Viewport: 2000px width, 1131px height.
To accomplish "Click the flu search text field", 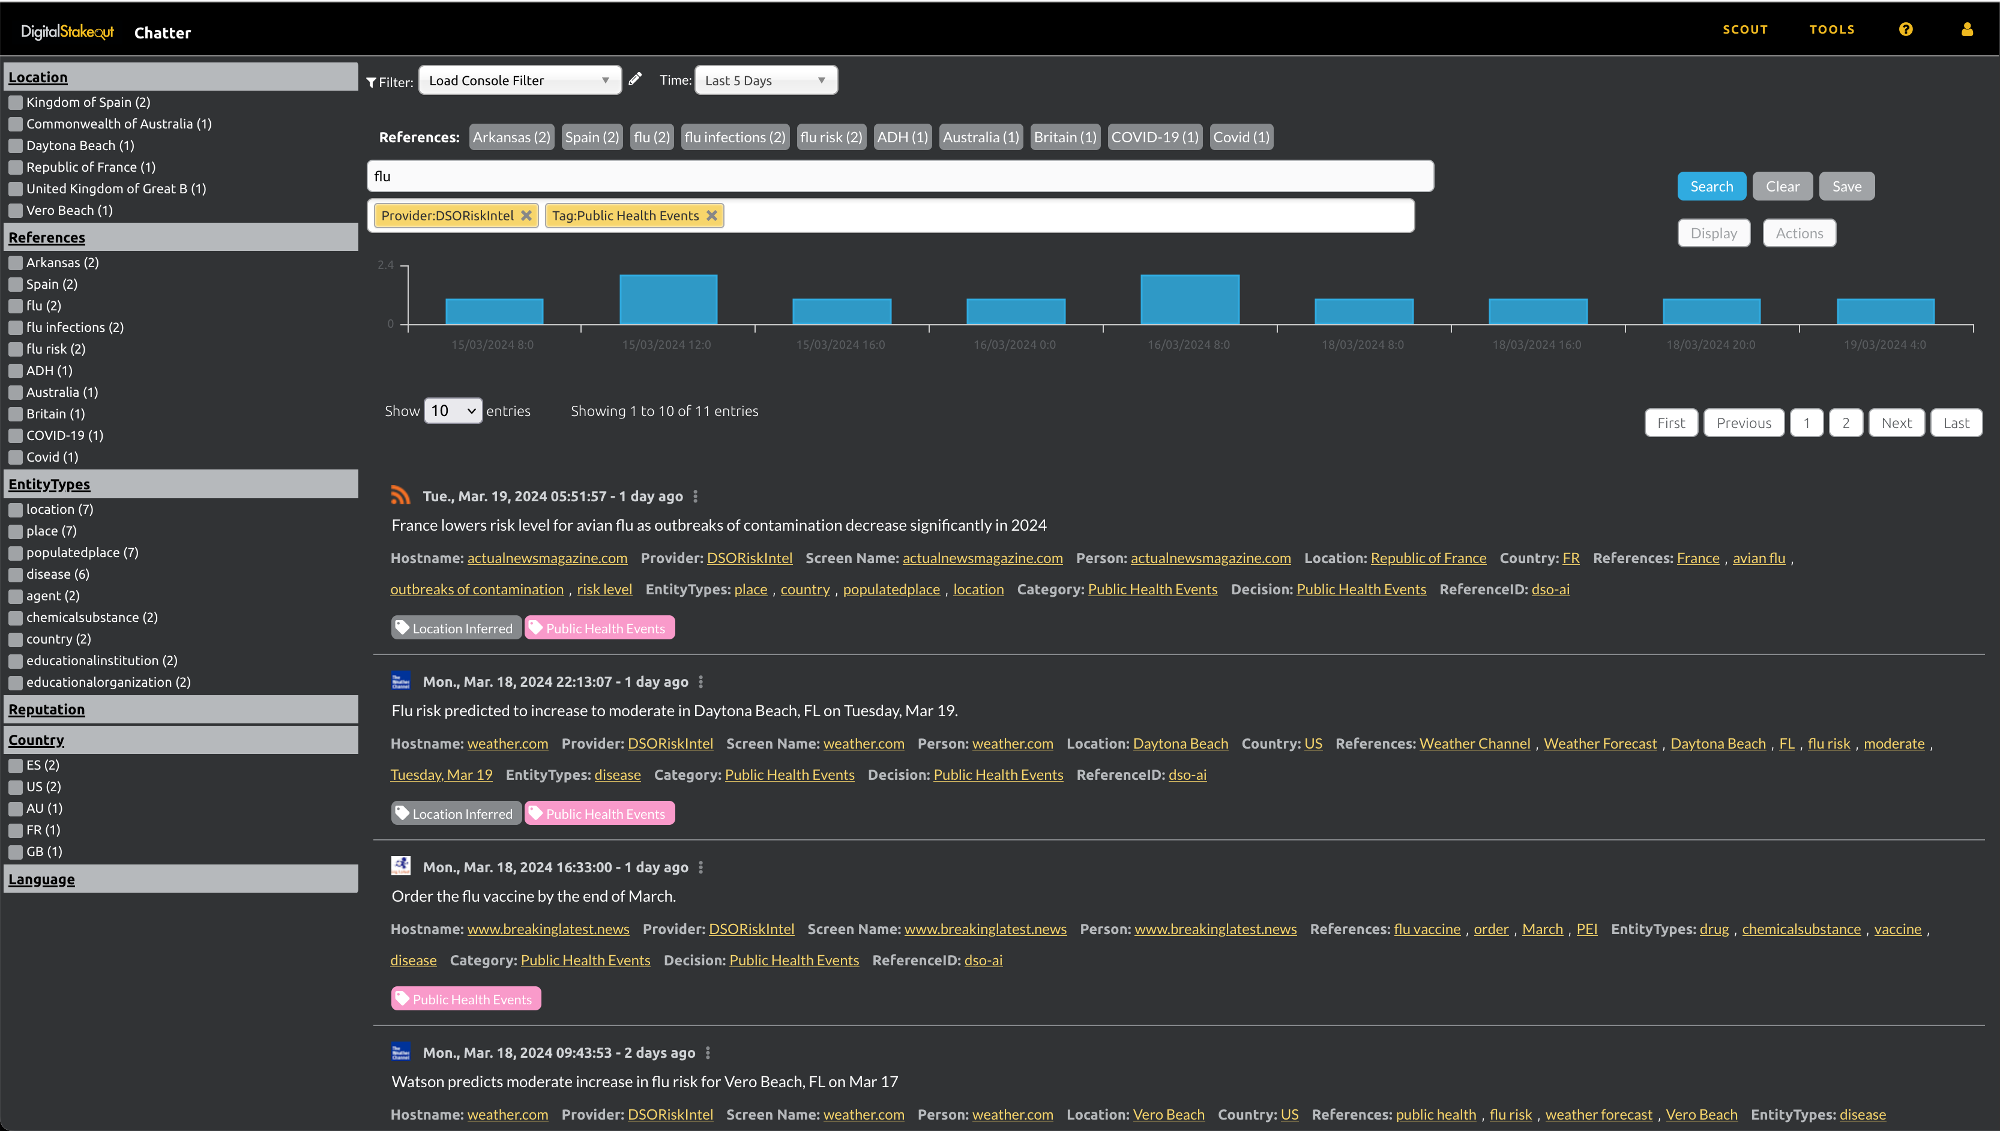I will pos(900,176).
